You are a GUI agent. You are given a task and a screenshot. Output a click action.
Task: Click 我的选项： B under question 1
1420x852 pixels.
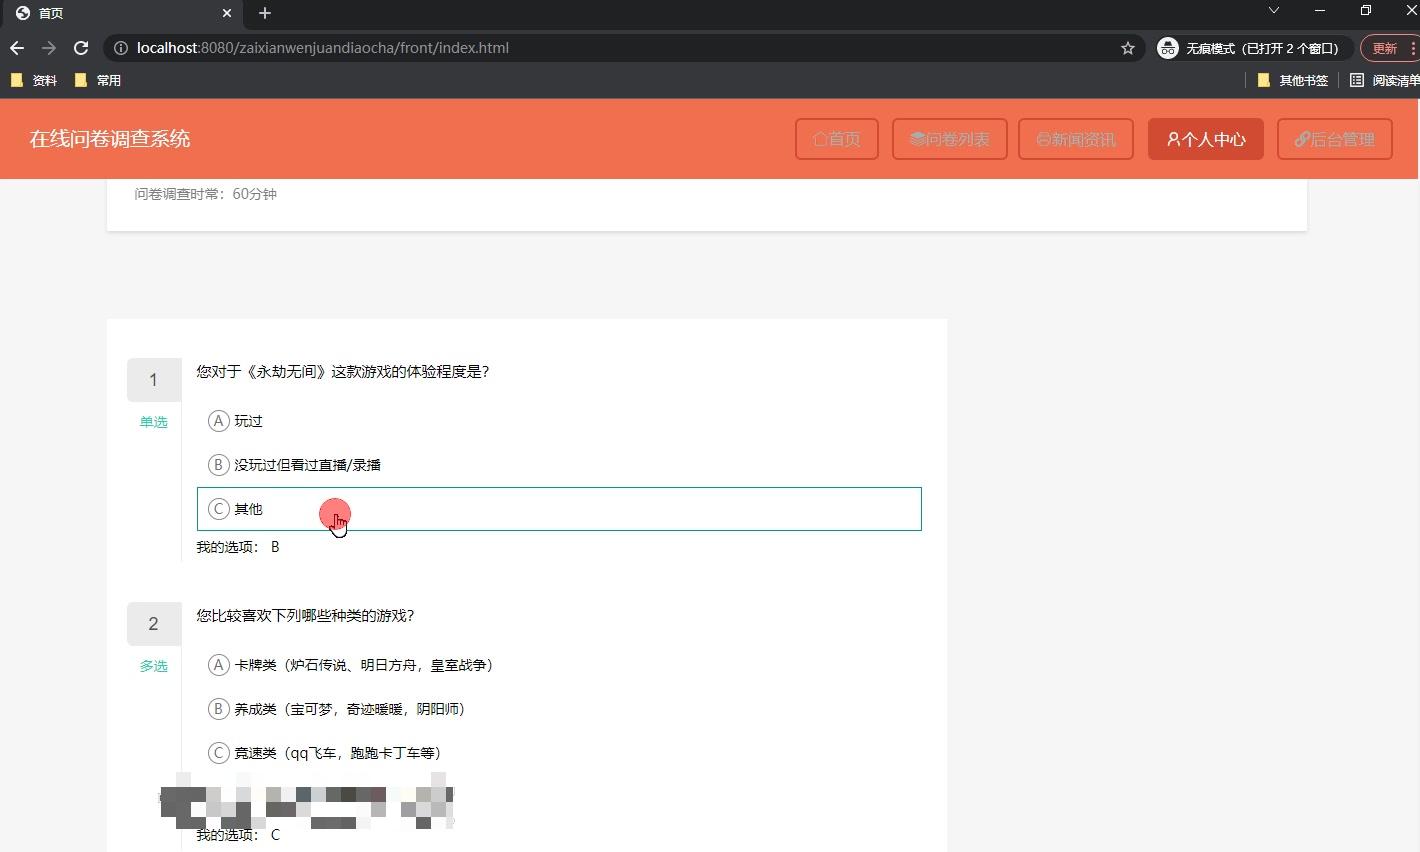238,547
